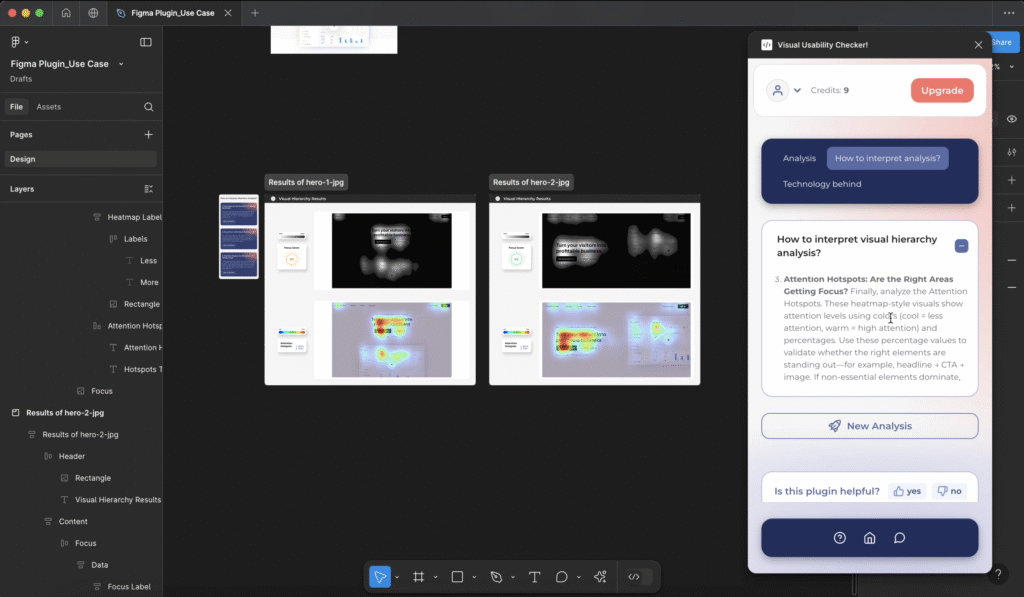Go to the plugin home icon
This screenshot has height=597, width=1024.
pos(869,538)
